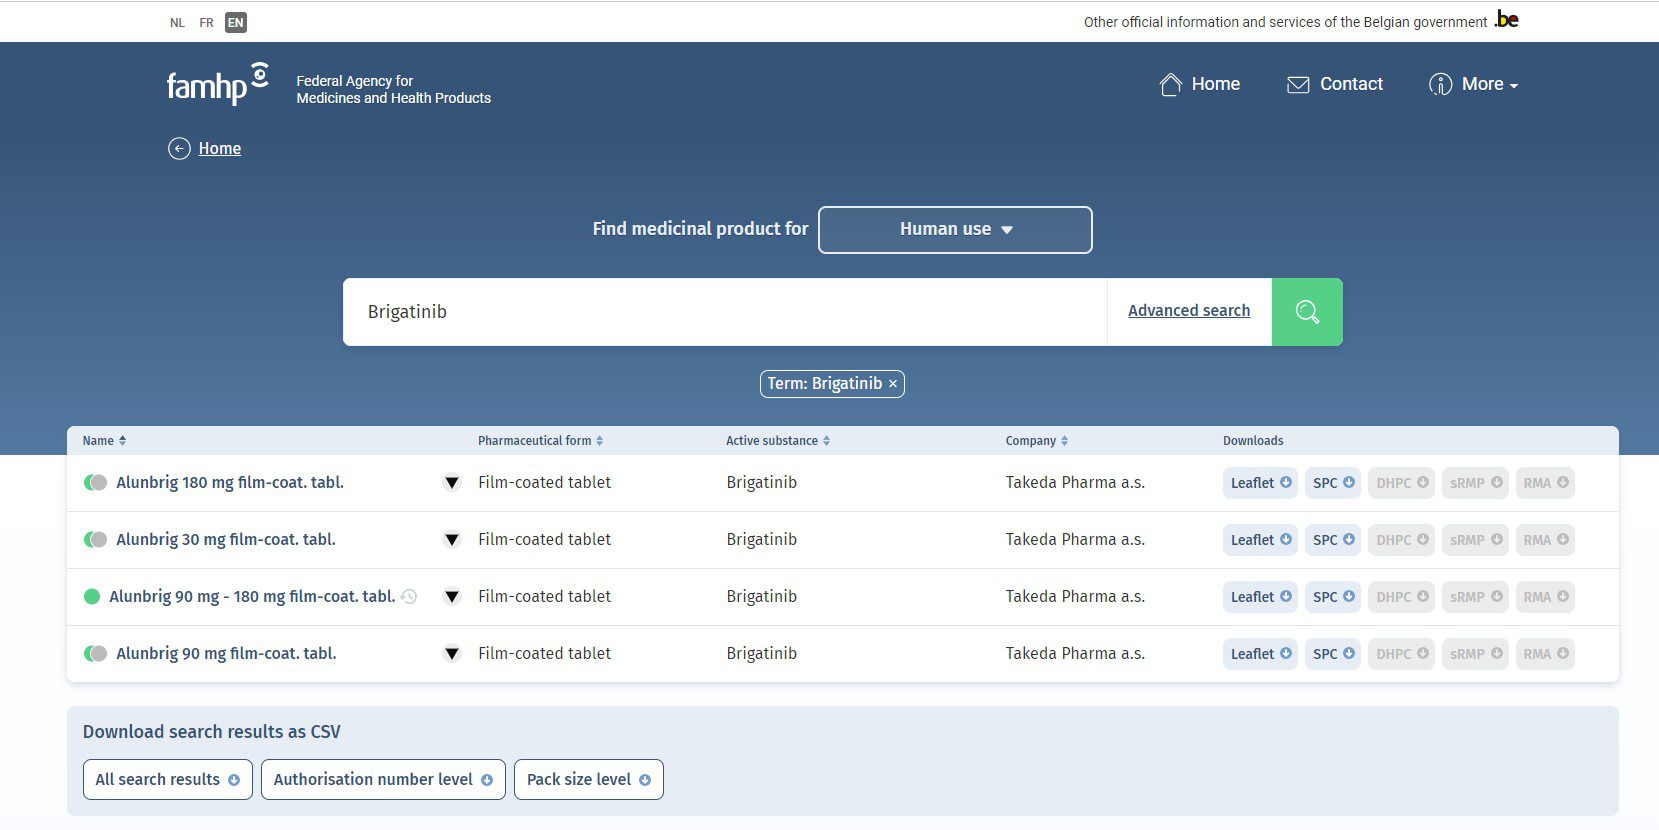Screen dimensions: 1659x830
Task: Toggle status indicator of Alunbrig 30 mg
Action: point(95,540)
